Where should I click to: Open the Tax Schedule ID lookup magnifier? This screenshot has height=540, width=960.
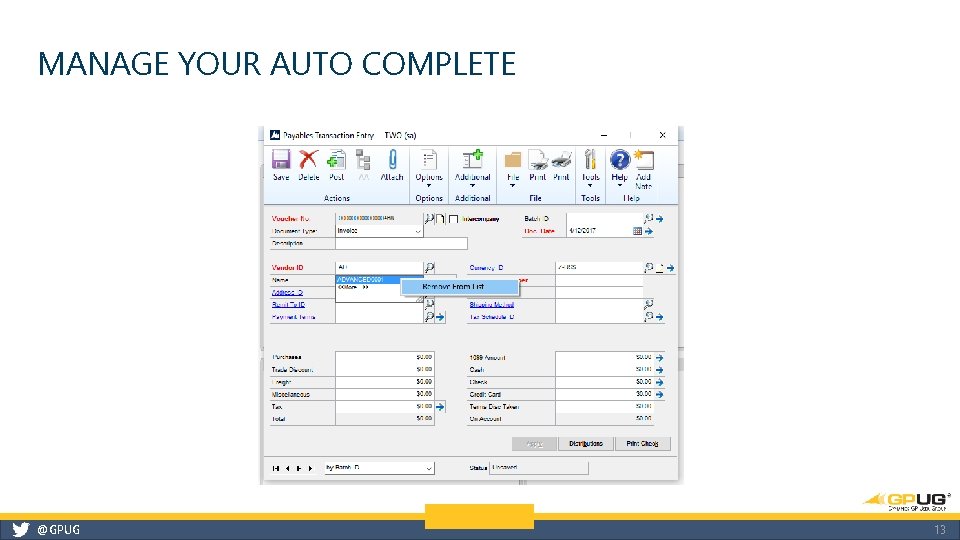click(648, 317)
